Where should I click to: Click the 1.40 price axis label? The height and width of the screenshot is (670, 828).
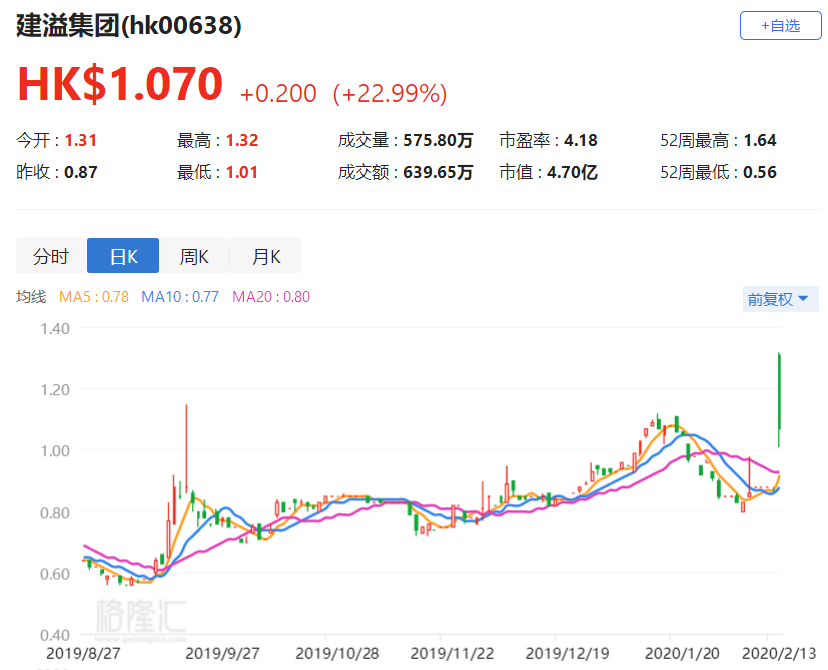click(55, 328)
